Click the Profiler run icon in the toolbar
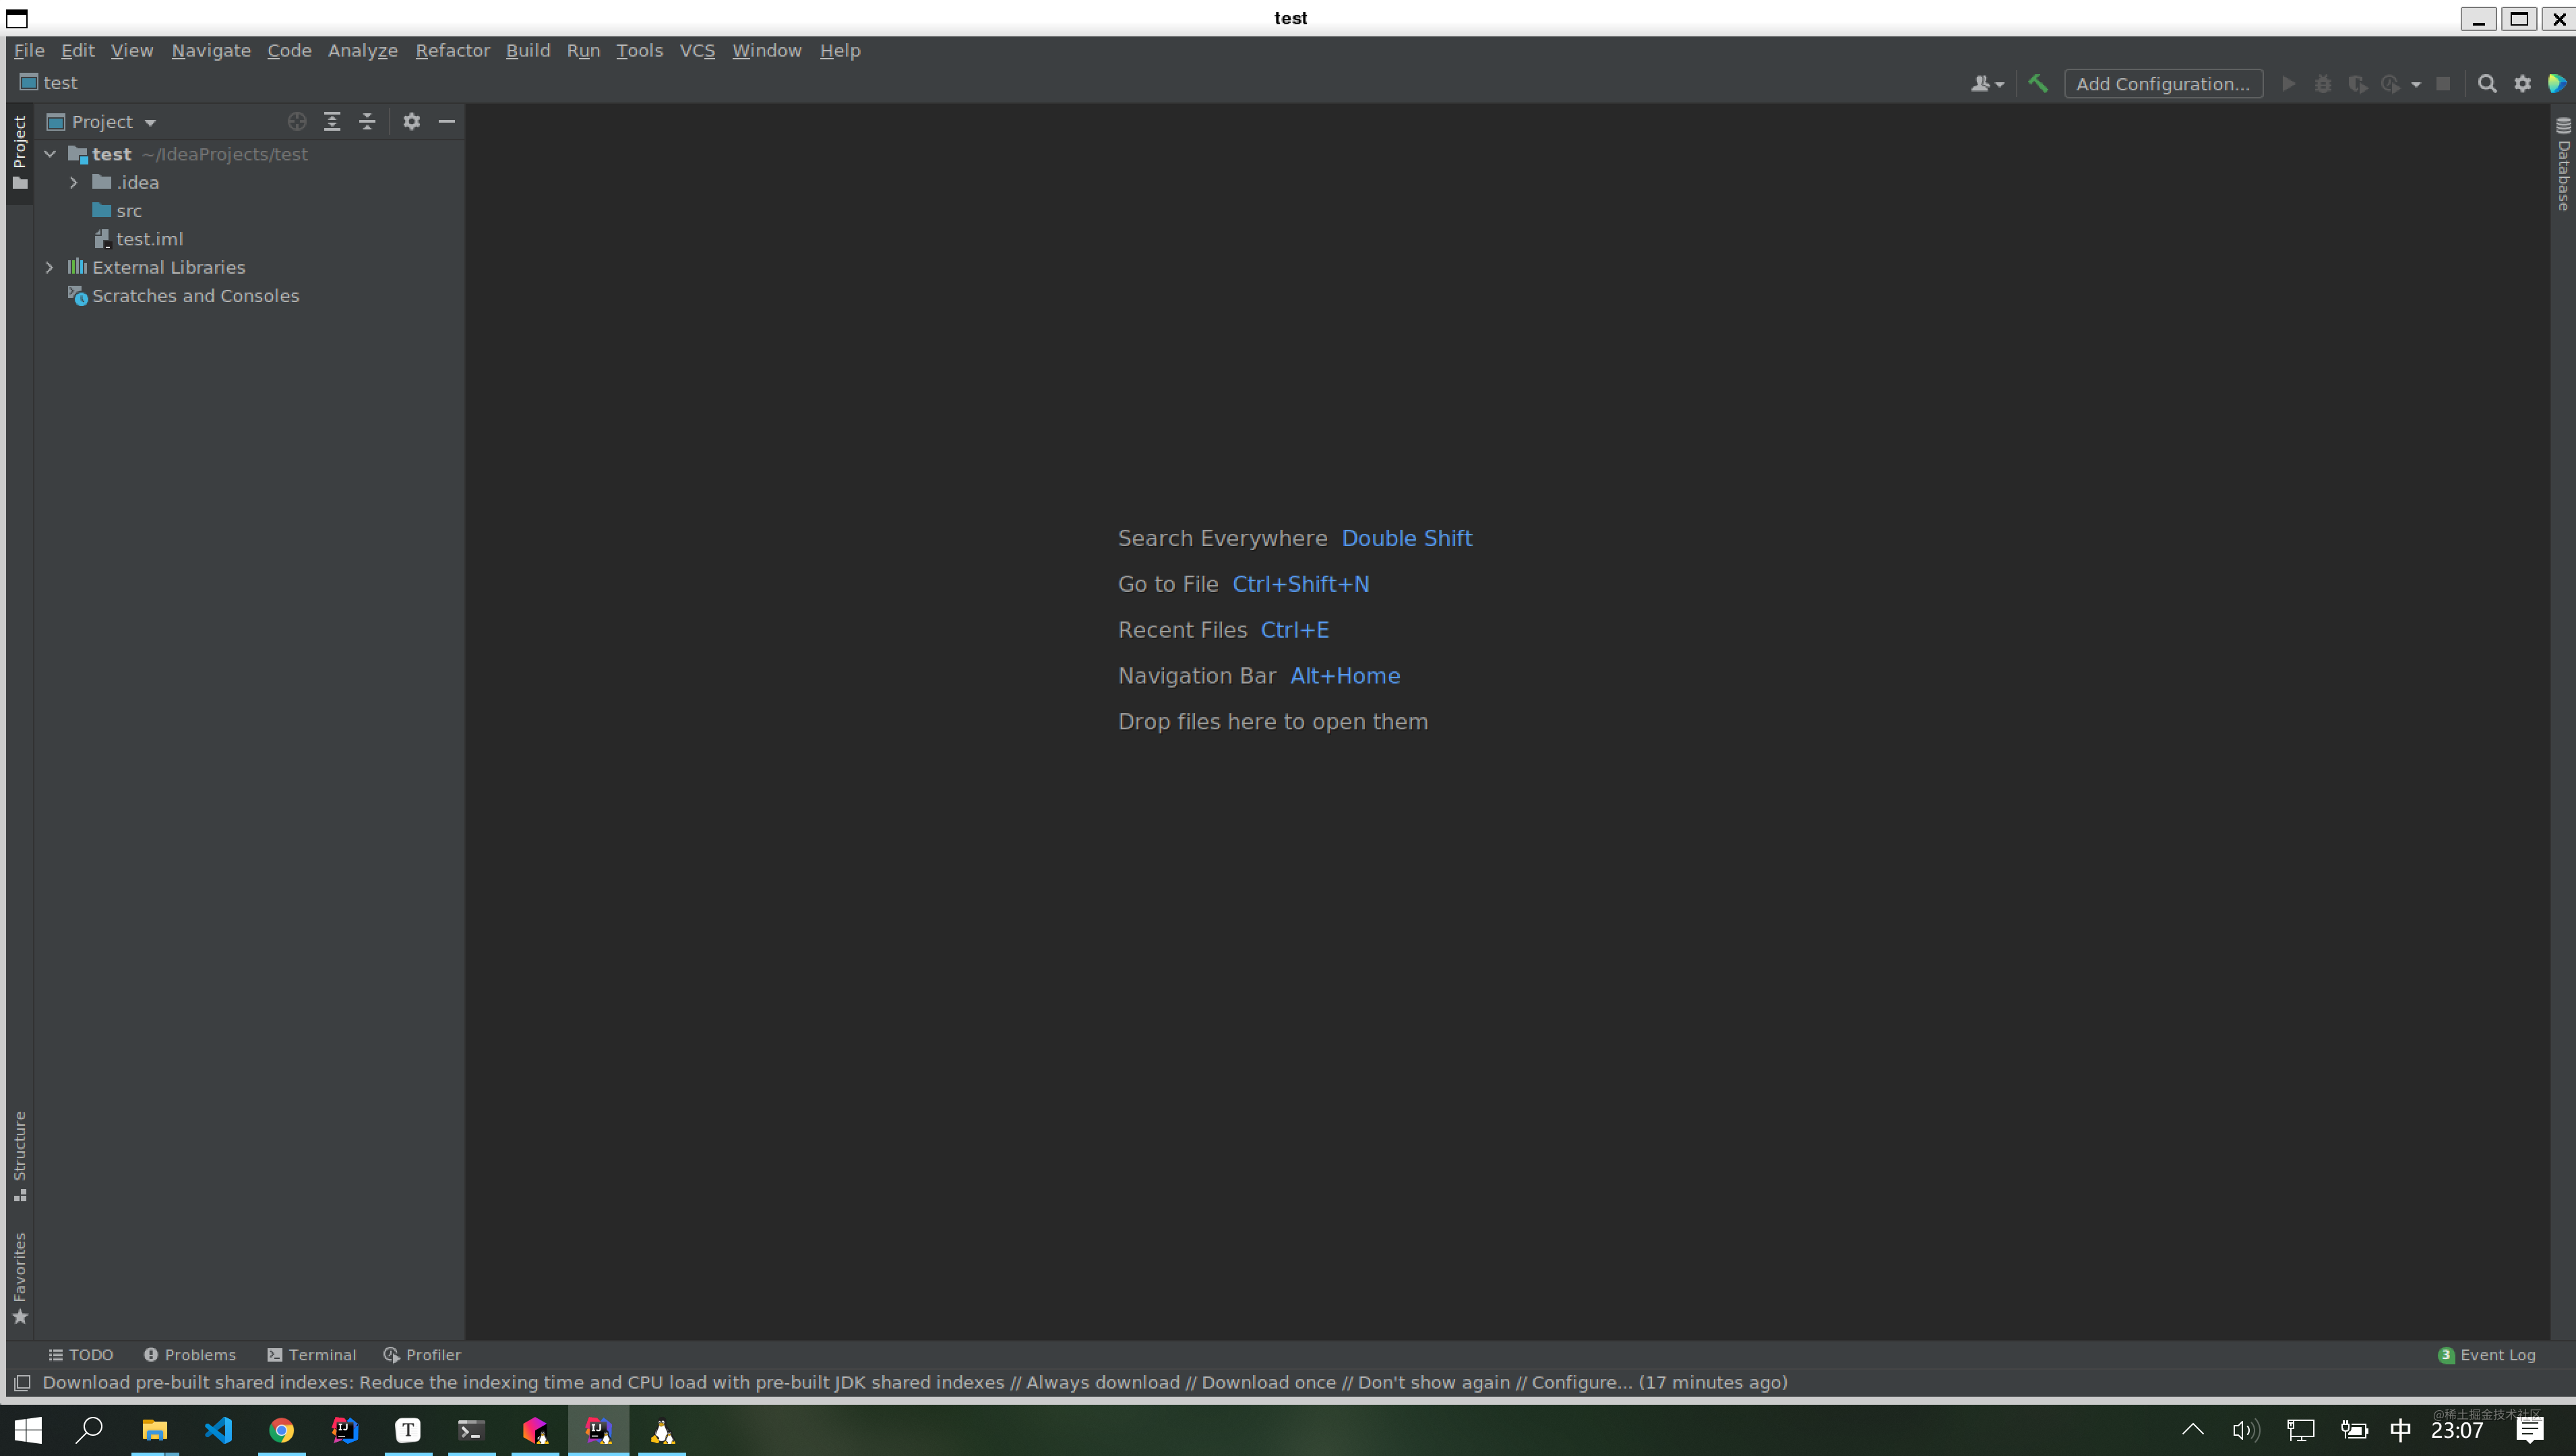The height and width of the screenshot is (1456, 2576). [x=2391, y=84]
